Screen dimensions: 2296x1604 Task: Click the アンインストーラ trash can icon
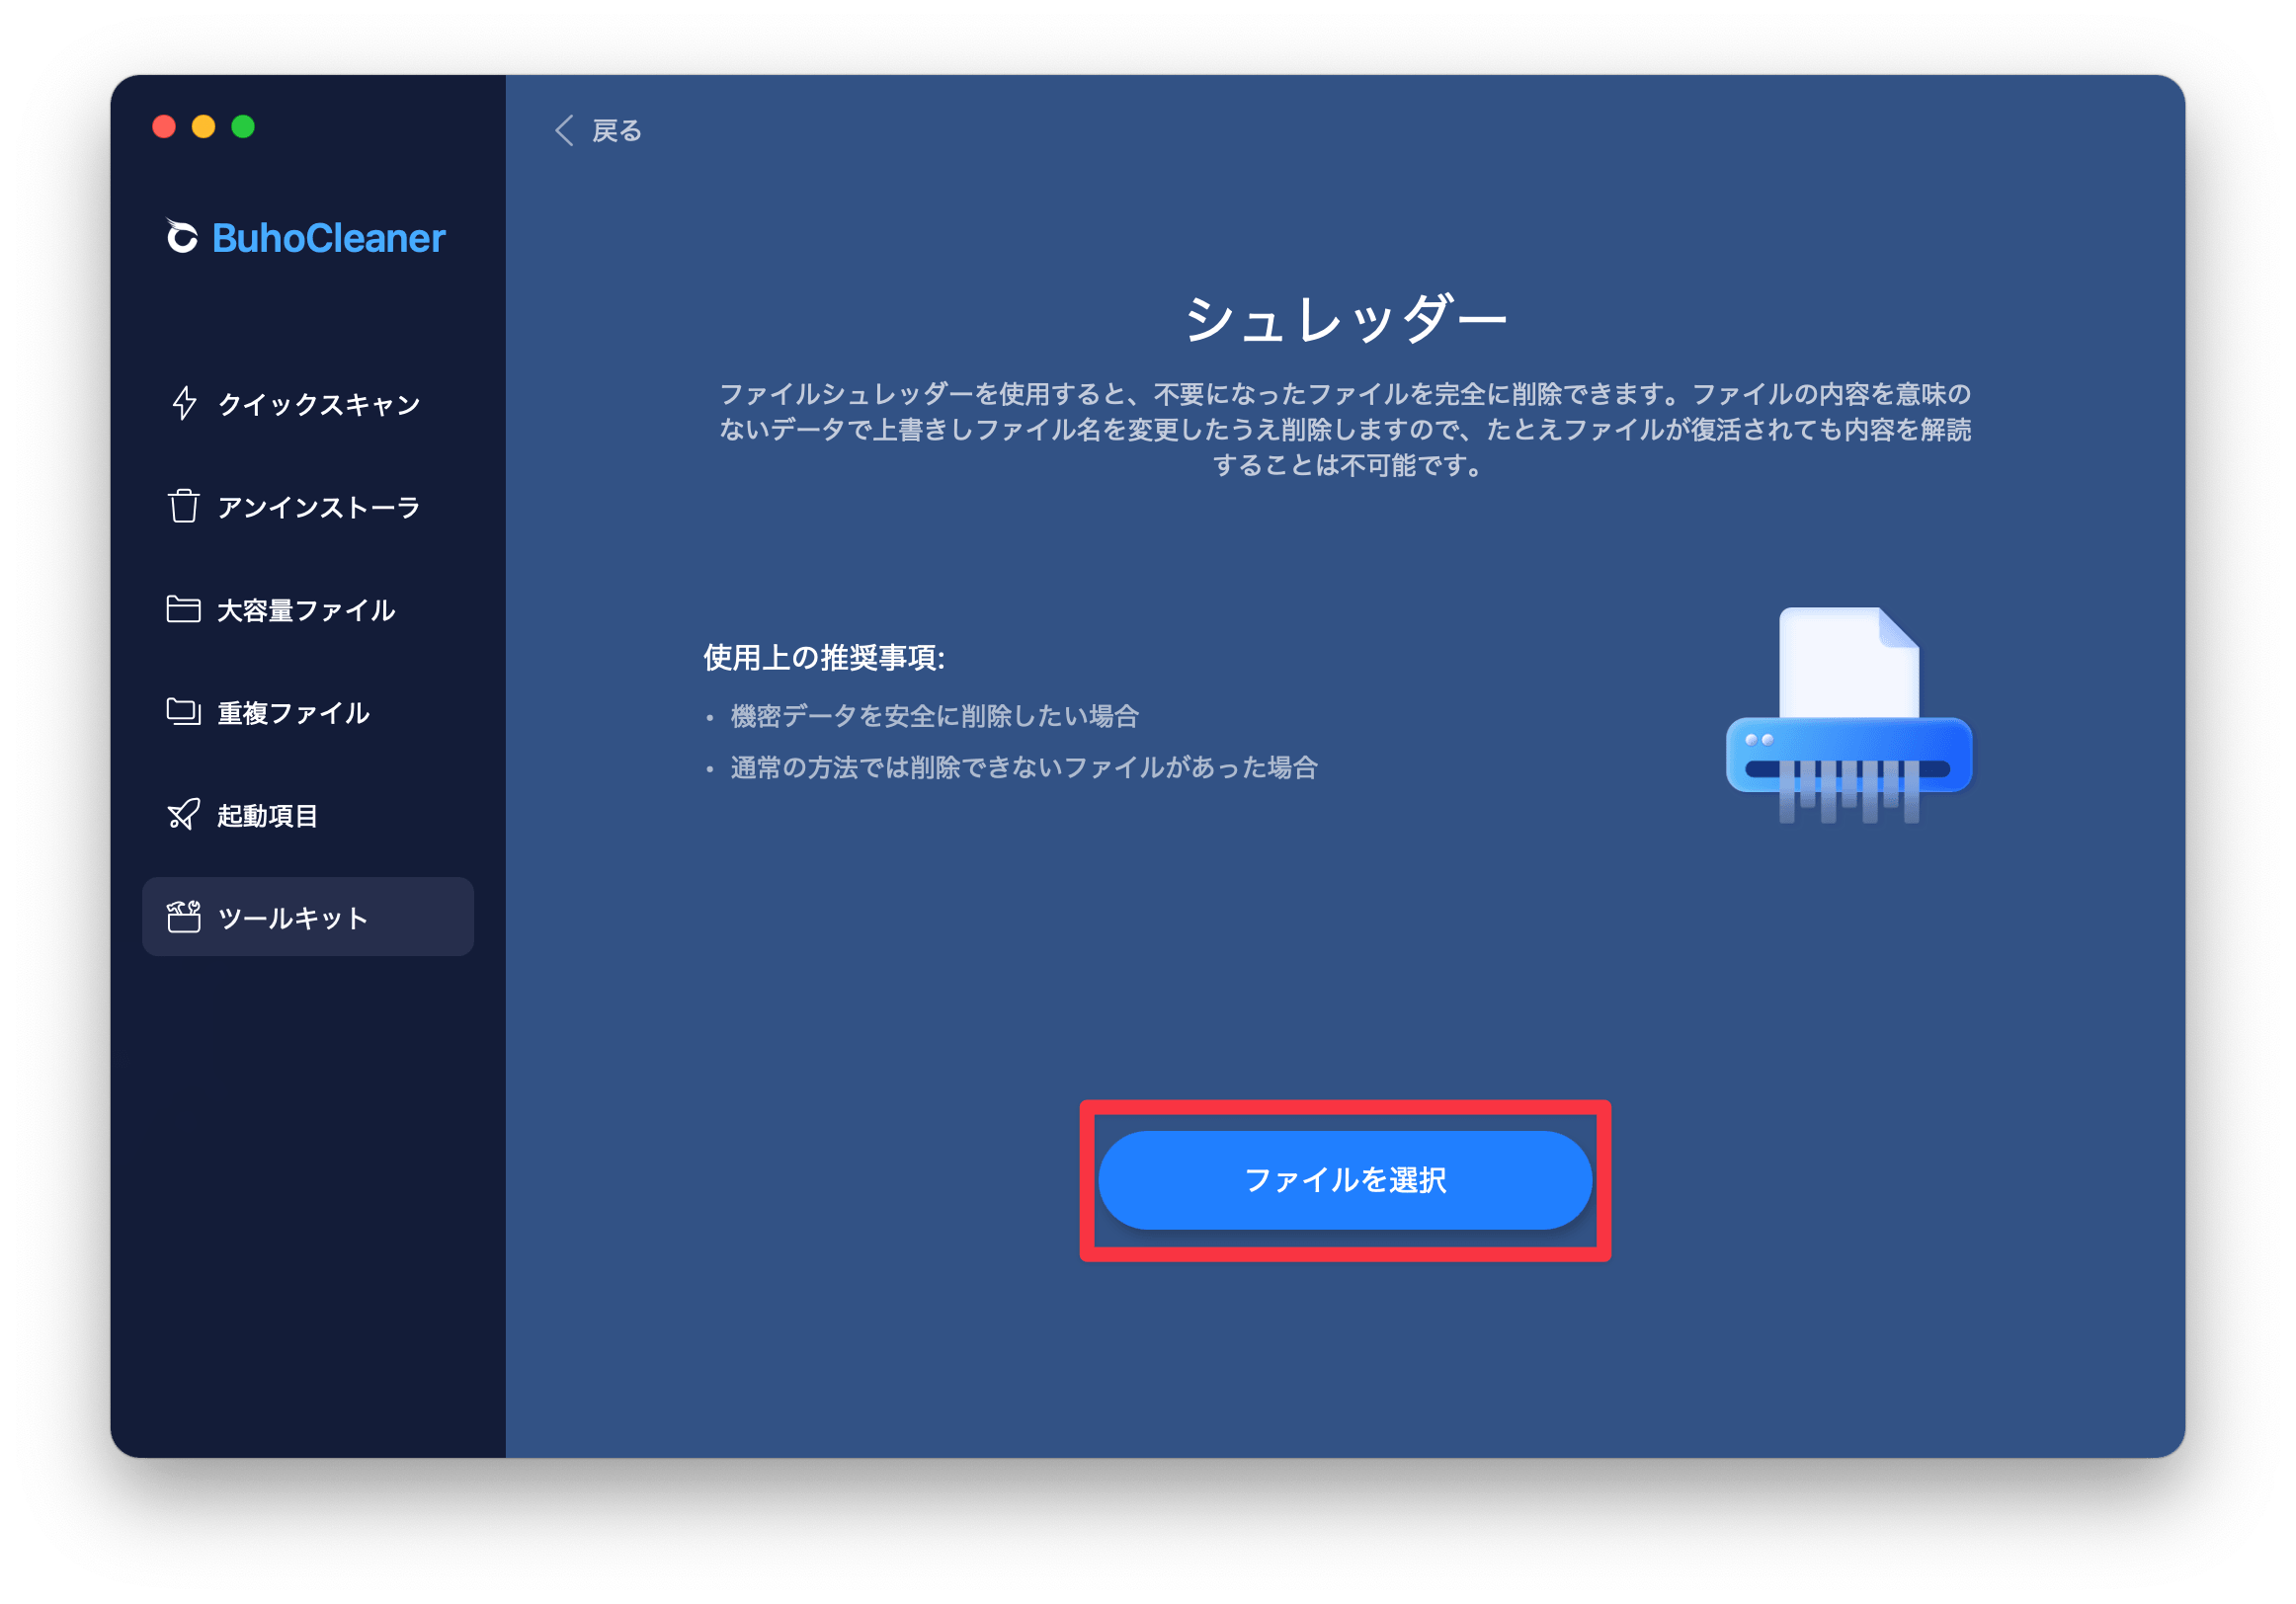pos(183,506)
